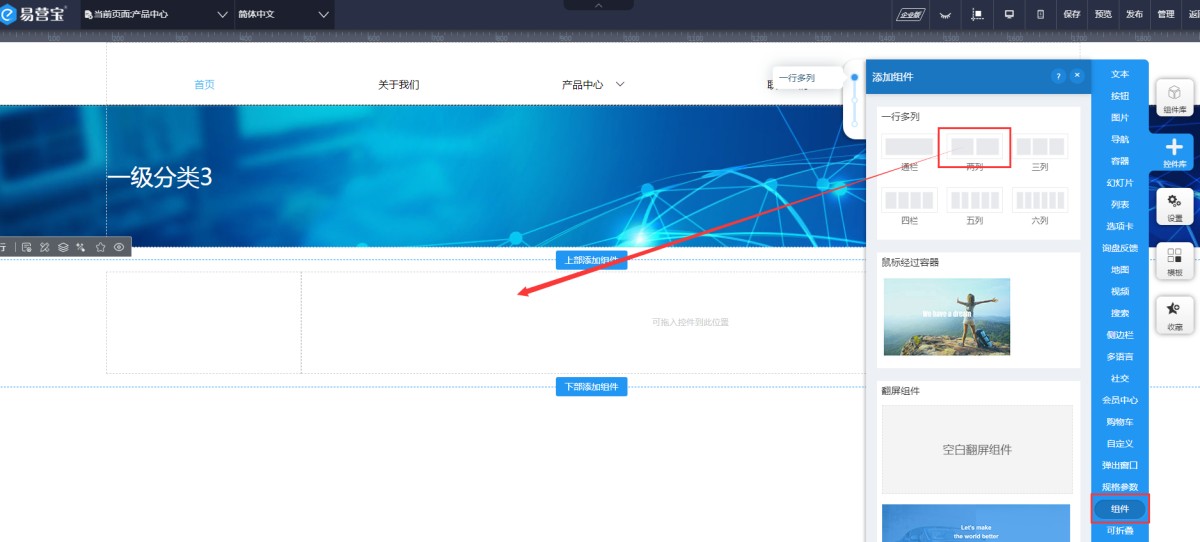Select 搜索 in component categories
Image resolution: width=1200 pixels, height=542 pixels.
1120,313
